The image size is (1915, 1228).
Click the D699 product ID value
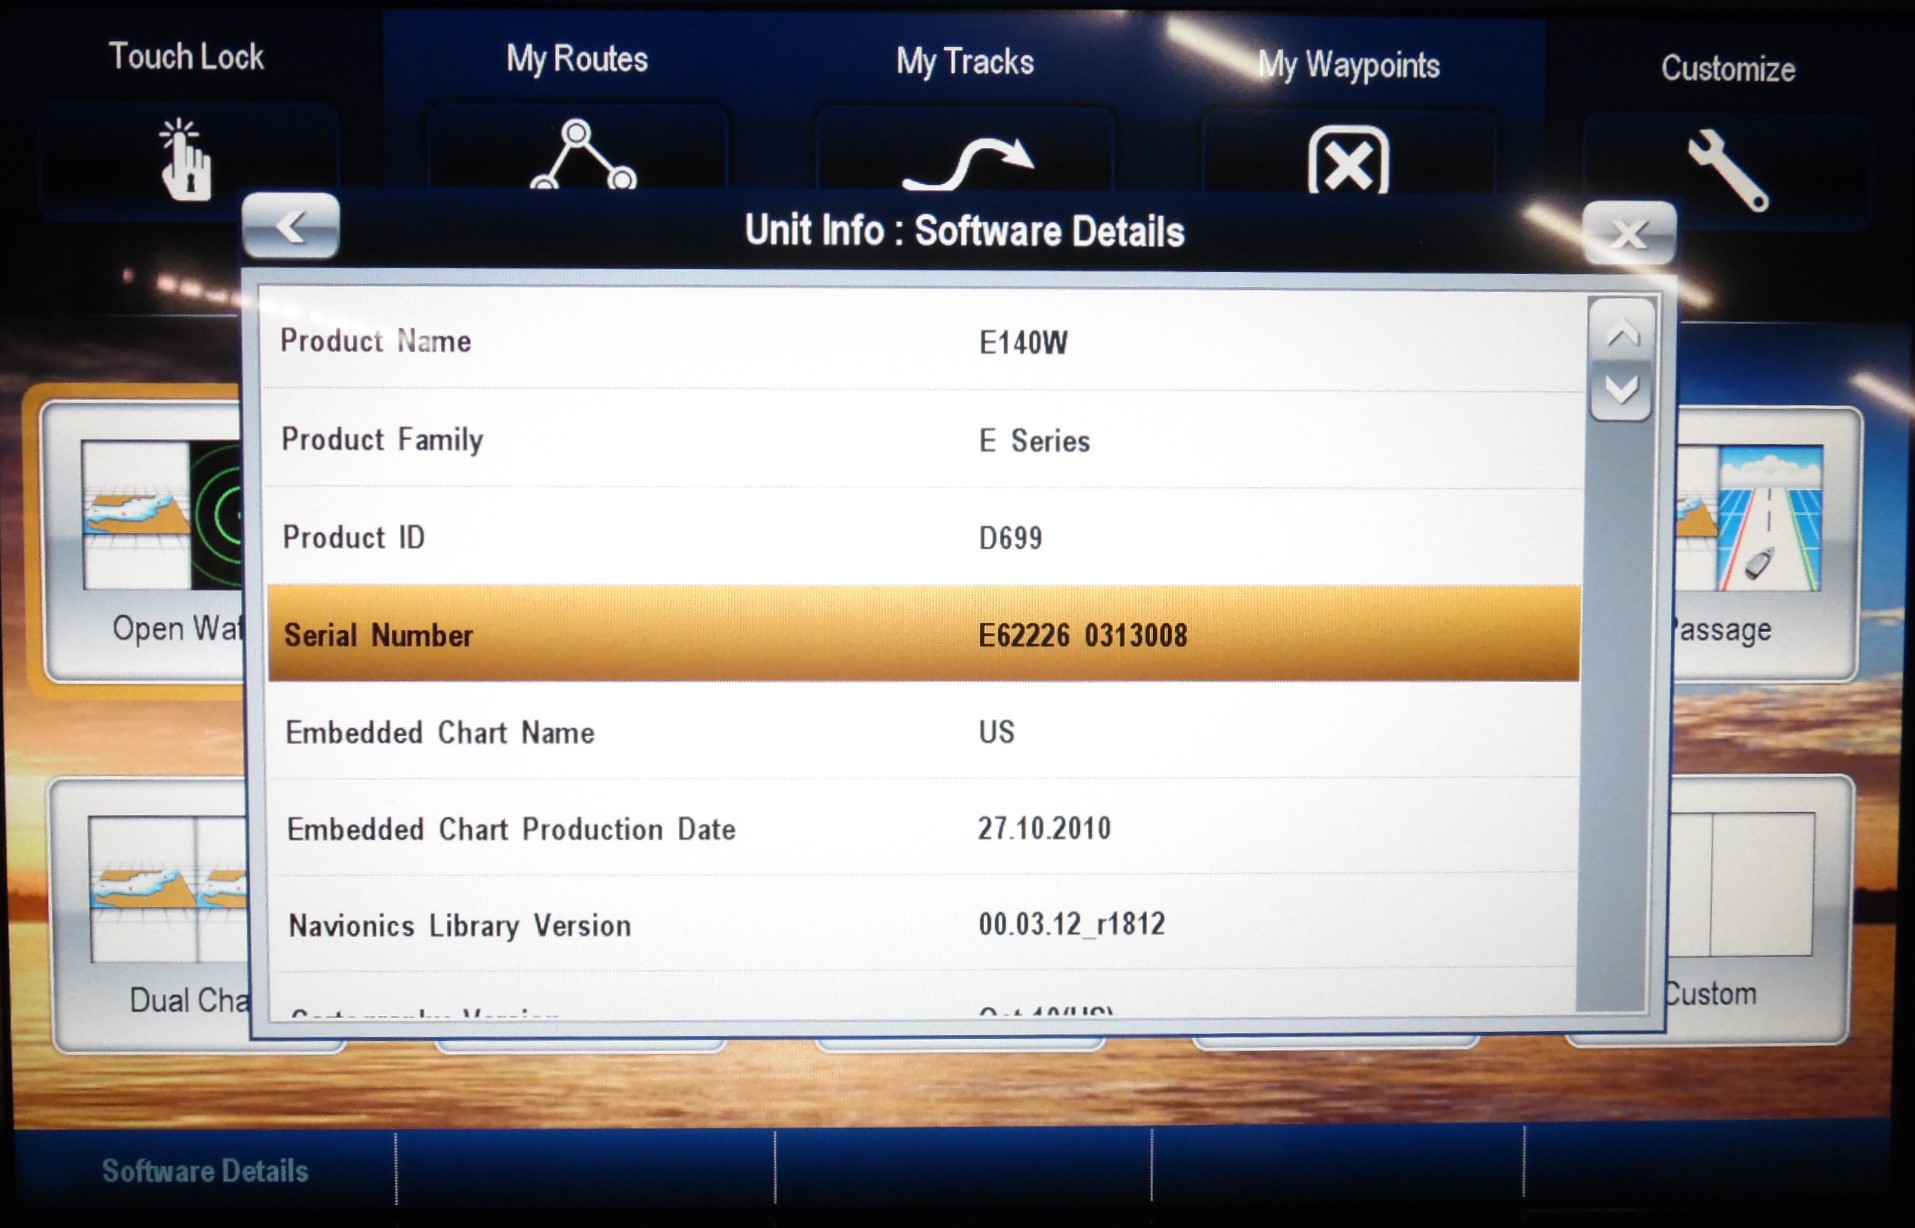[x=1010, y=538]
